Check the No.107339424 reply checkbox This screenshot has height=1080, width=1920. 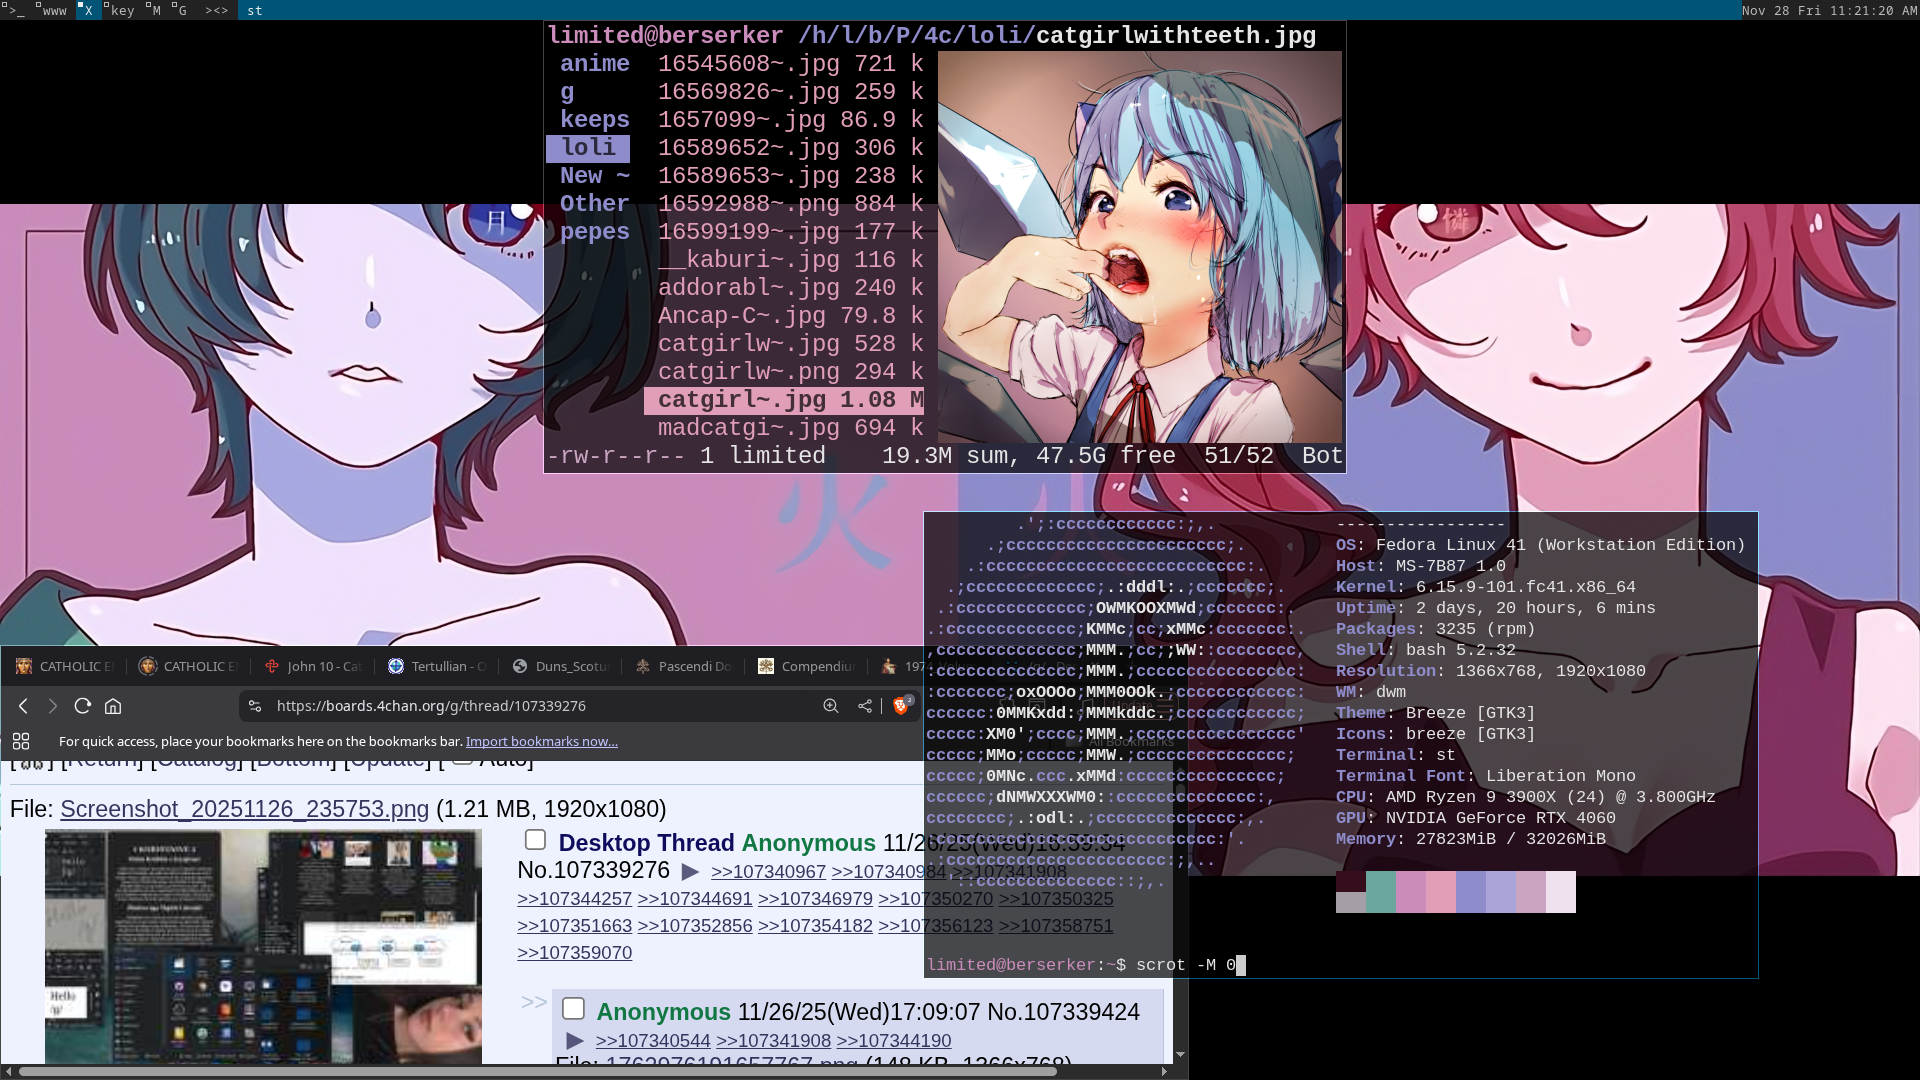click(x=573, y=1008)
